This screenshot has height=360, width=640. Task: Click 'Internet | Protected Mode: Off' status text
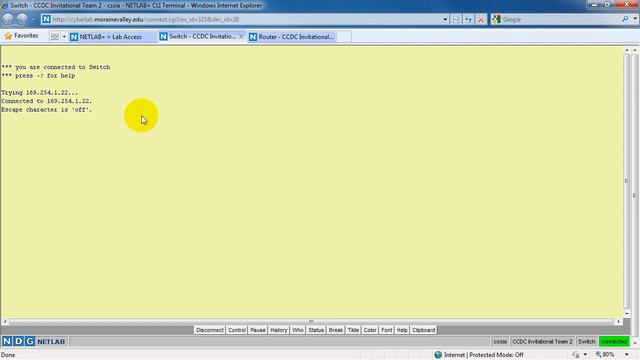click(x=483, y=355)
